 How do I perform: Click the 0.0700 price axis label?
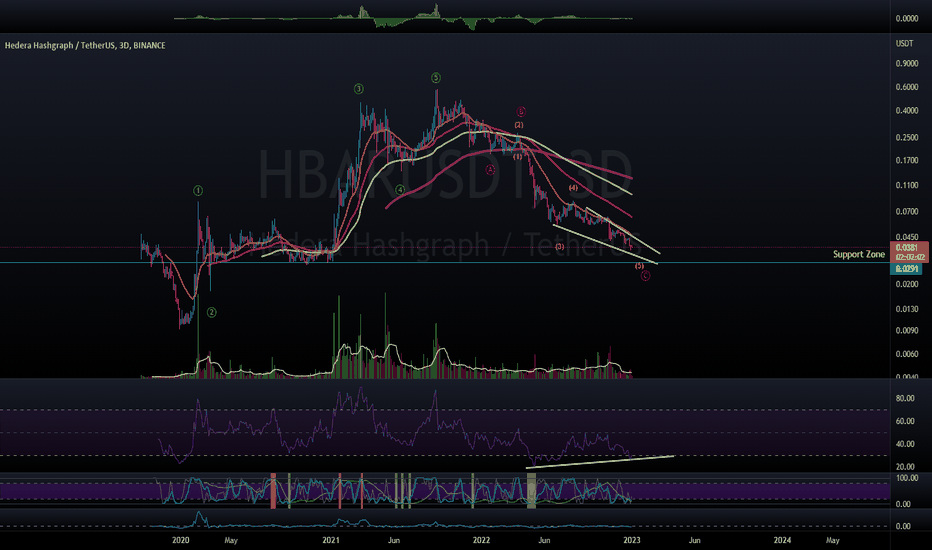(x=907, y=212)
